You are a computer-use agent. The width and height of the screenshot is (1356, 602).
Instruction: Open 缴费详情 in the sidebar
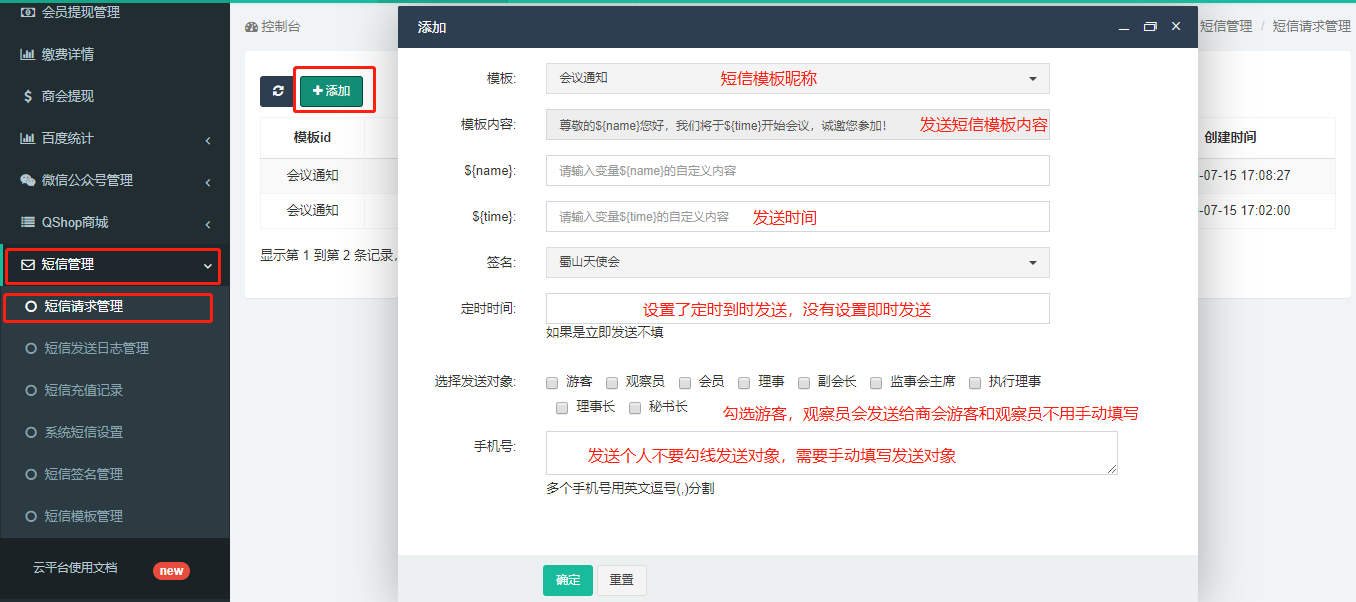pos(68,54)
